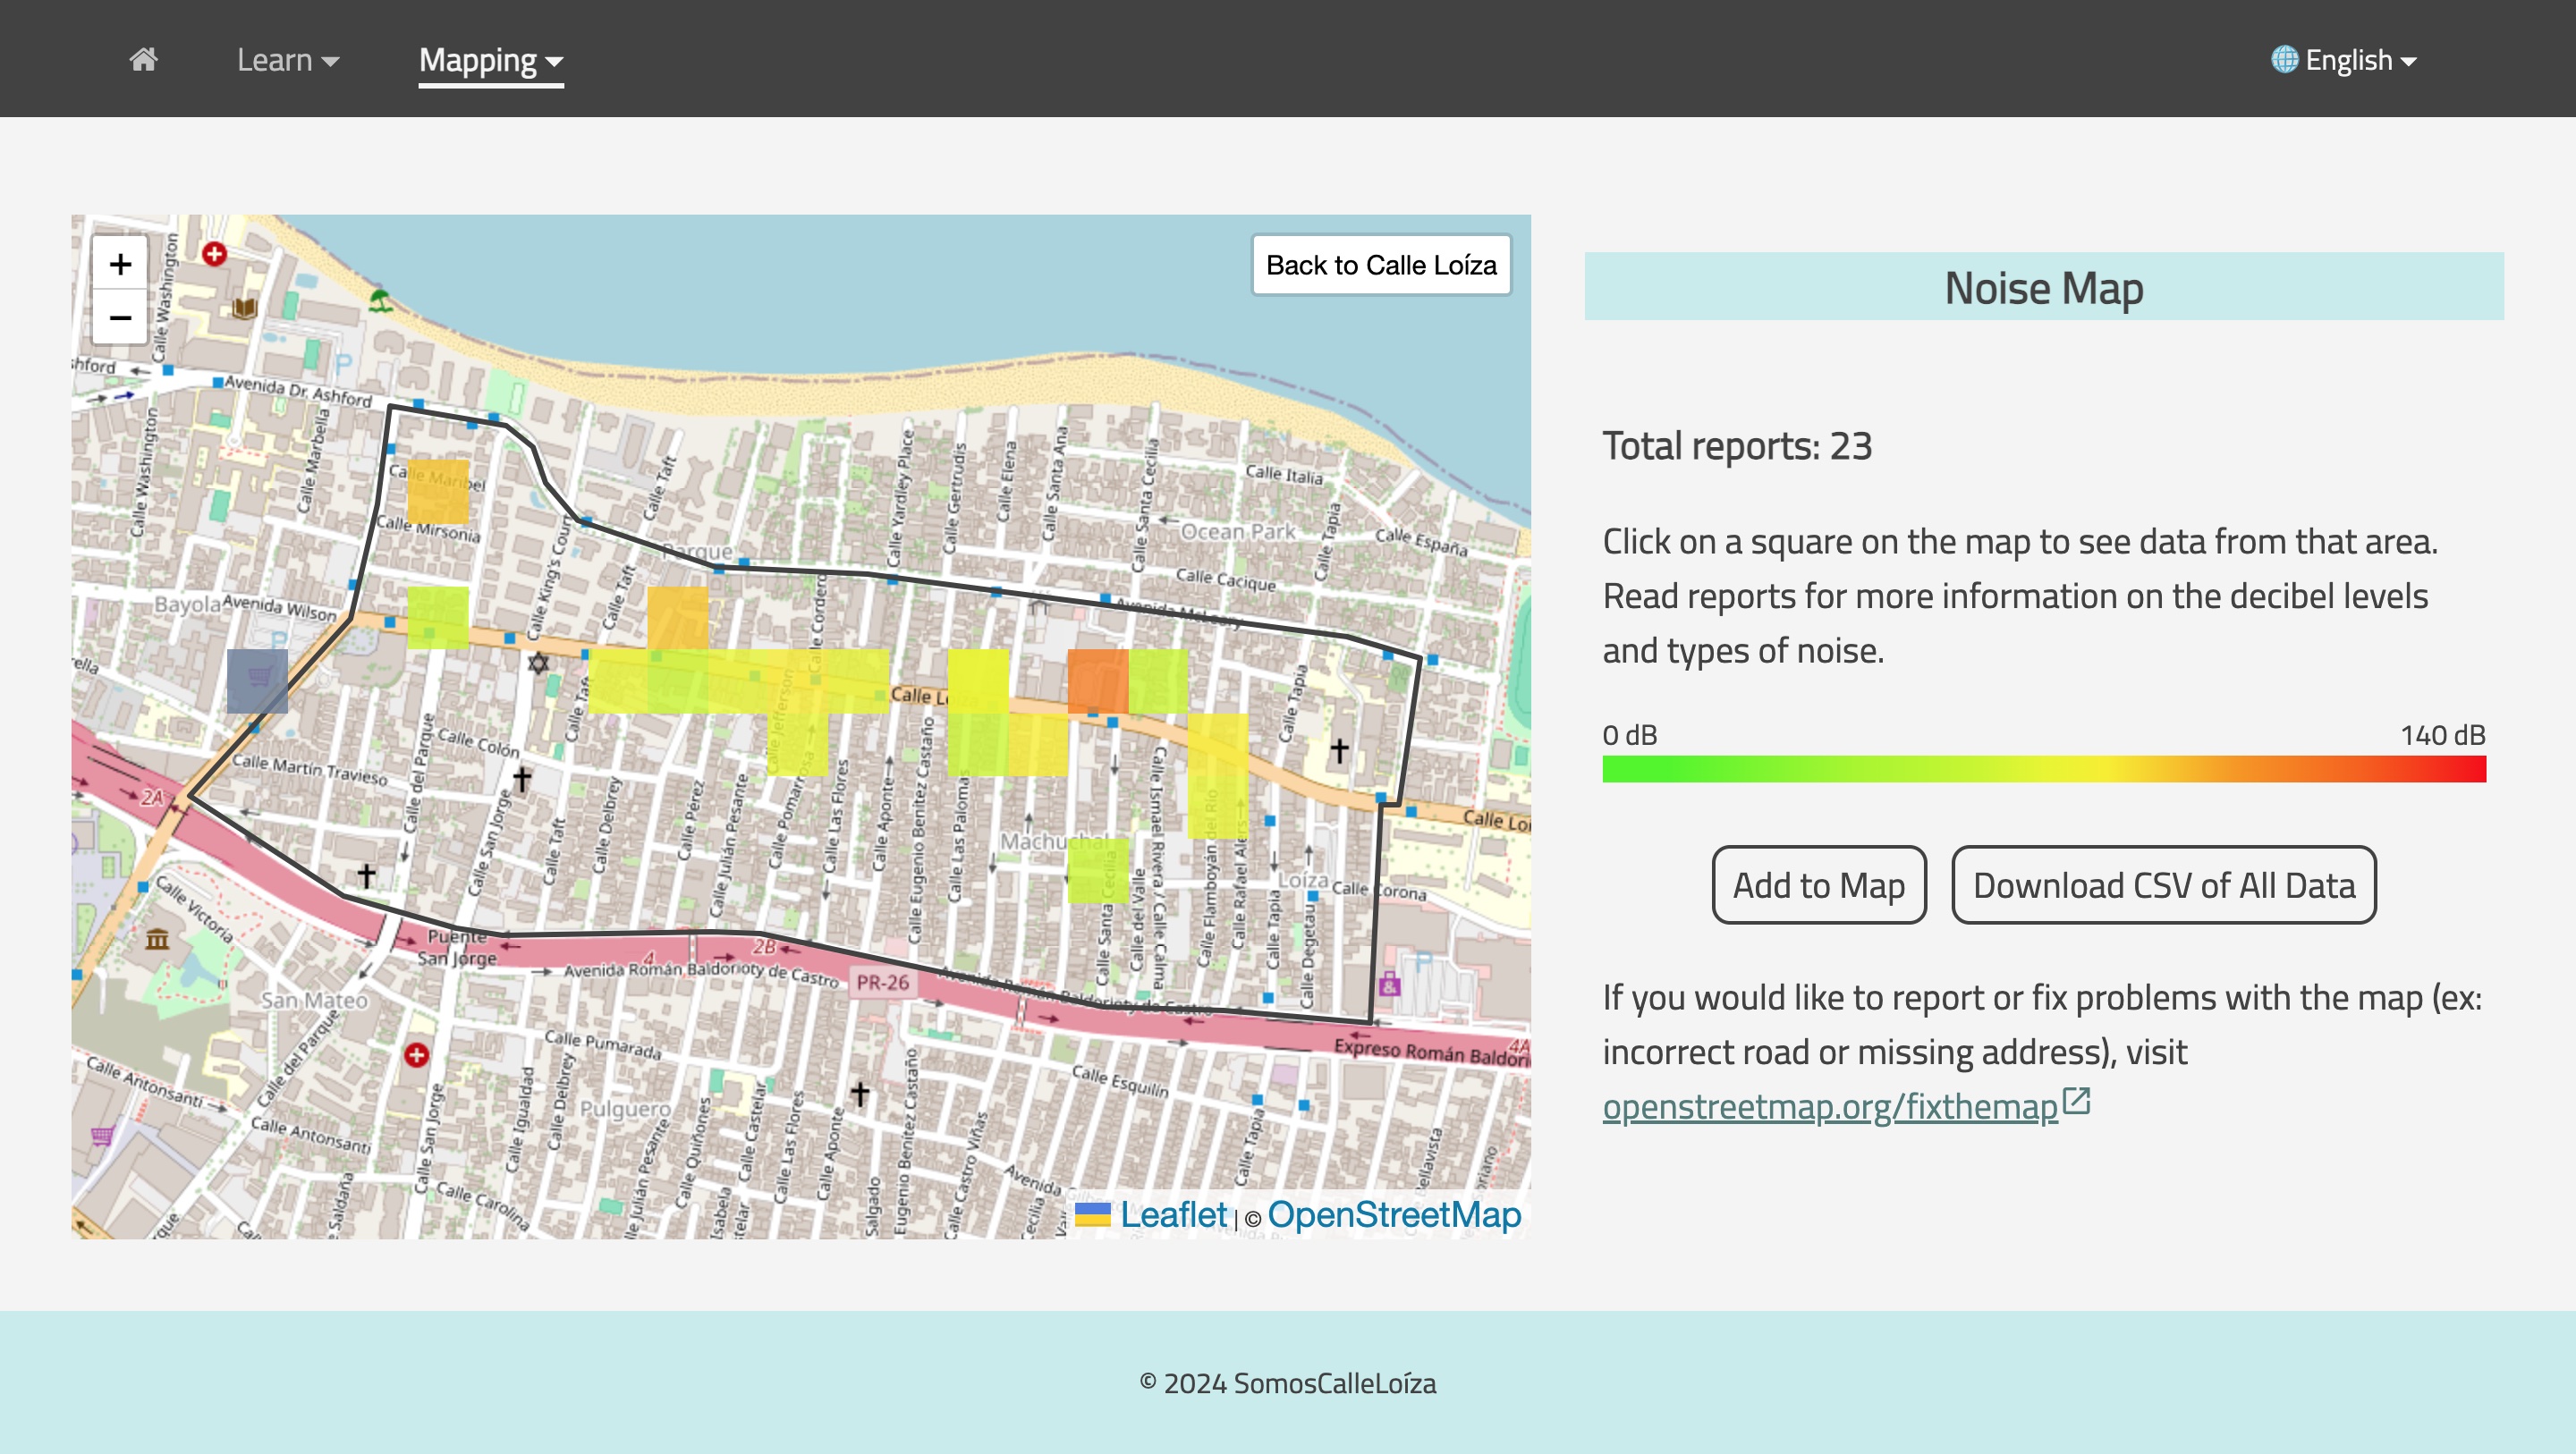Select the blue-gray square over the shopping cart

click(257, 681)
